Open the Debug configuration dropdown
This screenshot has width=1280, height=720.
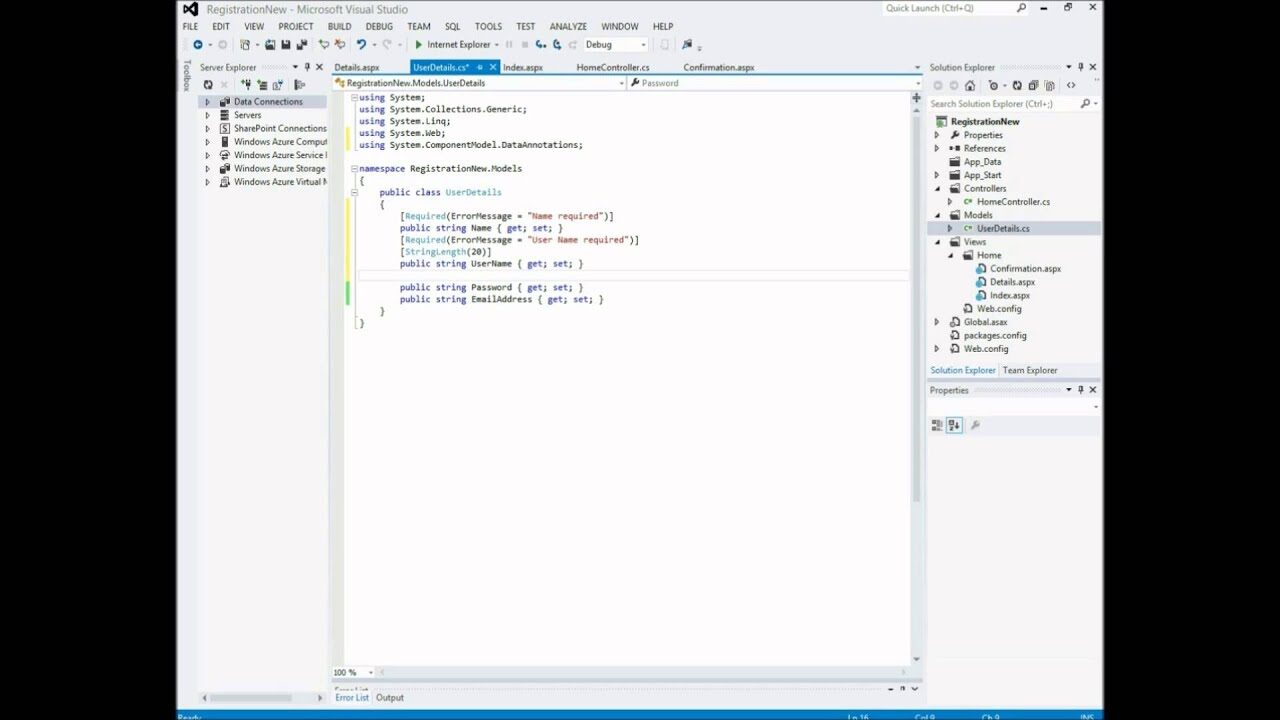click(640, 44)
